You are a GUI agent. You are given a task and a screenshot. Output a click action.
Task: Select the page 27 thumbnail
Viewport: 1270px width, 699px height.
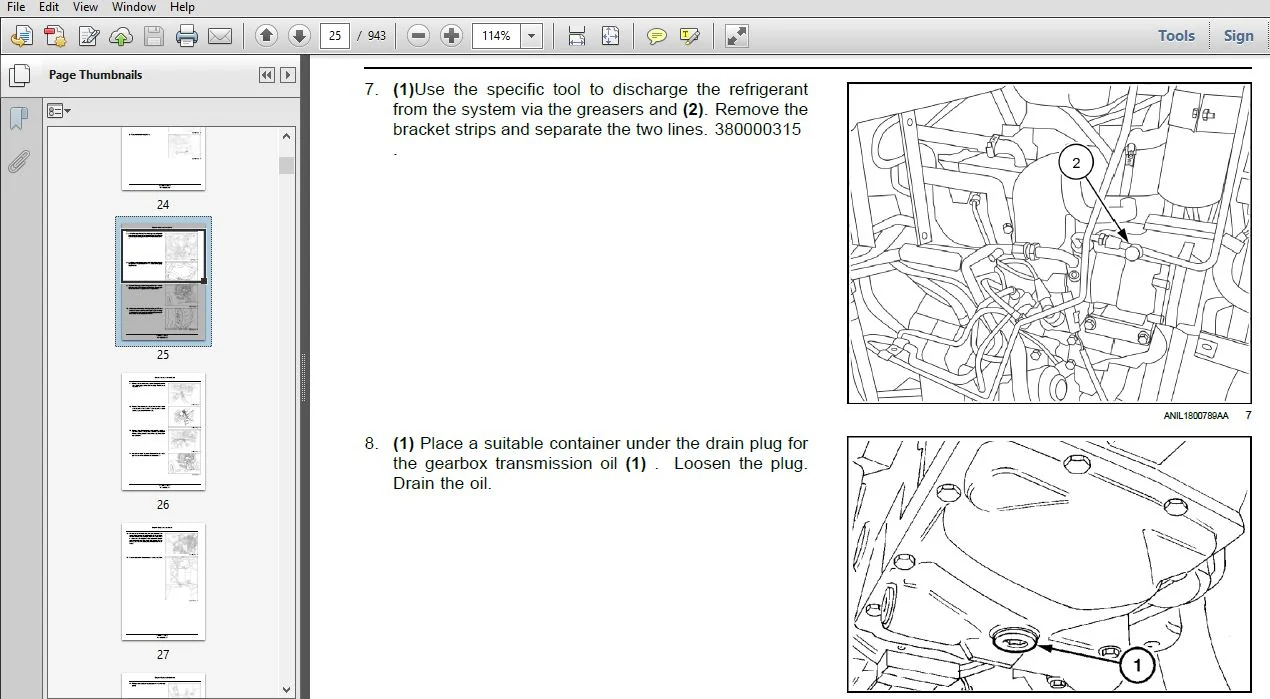coord(163,582)
